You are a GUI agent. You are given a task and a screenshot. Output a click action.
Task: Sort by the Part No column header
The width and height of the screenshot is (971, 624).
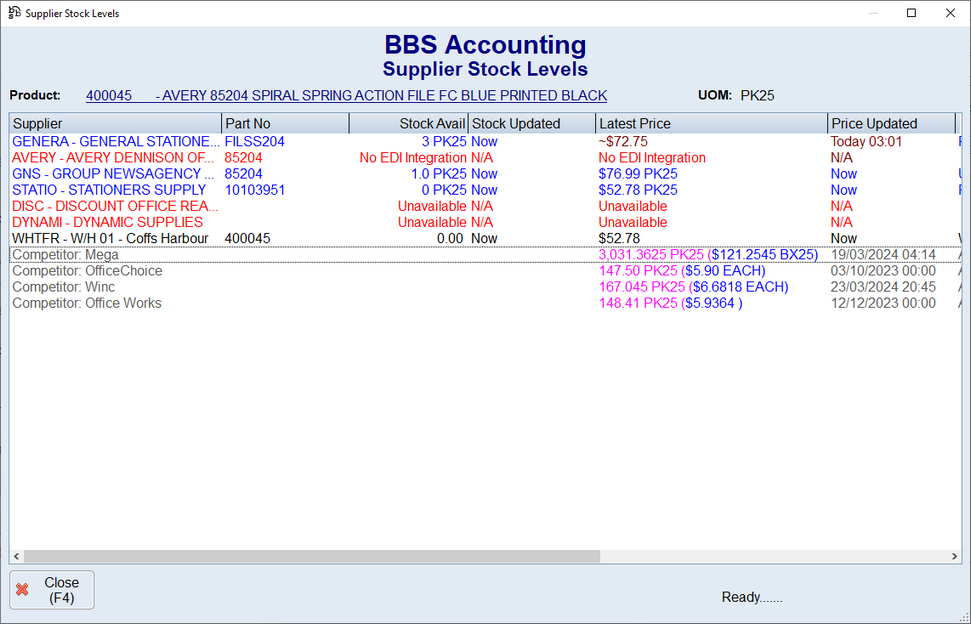[x=285, y=124]
